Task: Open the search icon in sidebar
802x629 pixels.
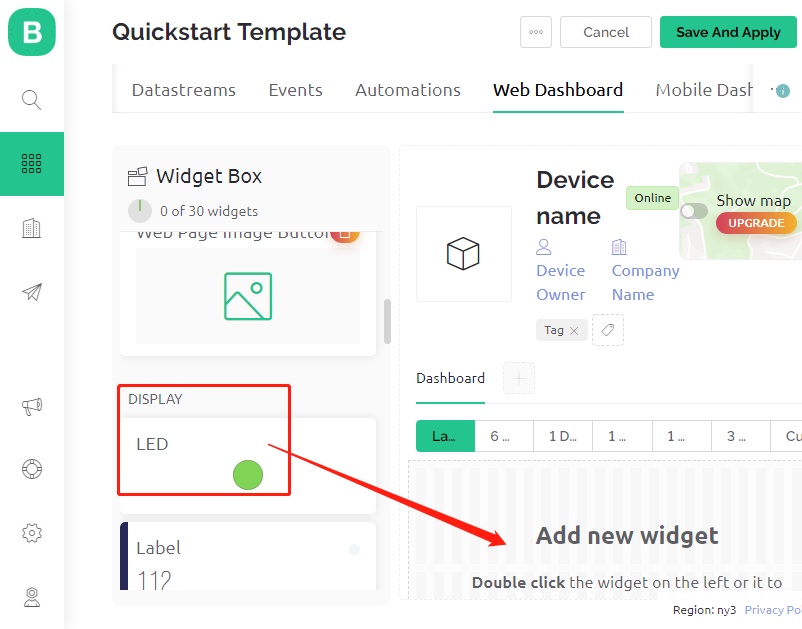Action: (32, 100)
